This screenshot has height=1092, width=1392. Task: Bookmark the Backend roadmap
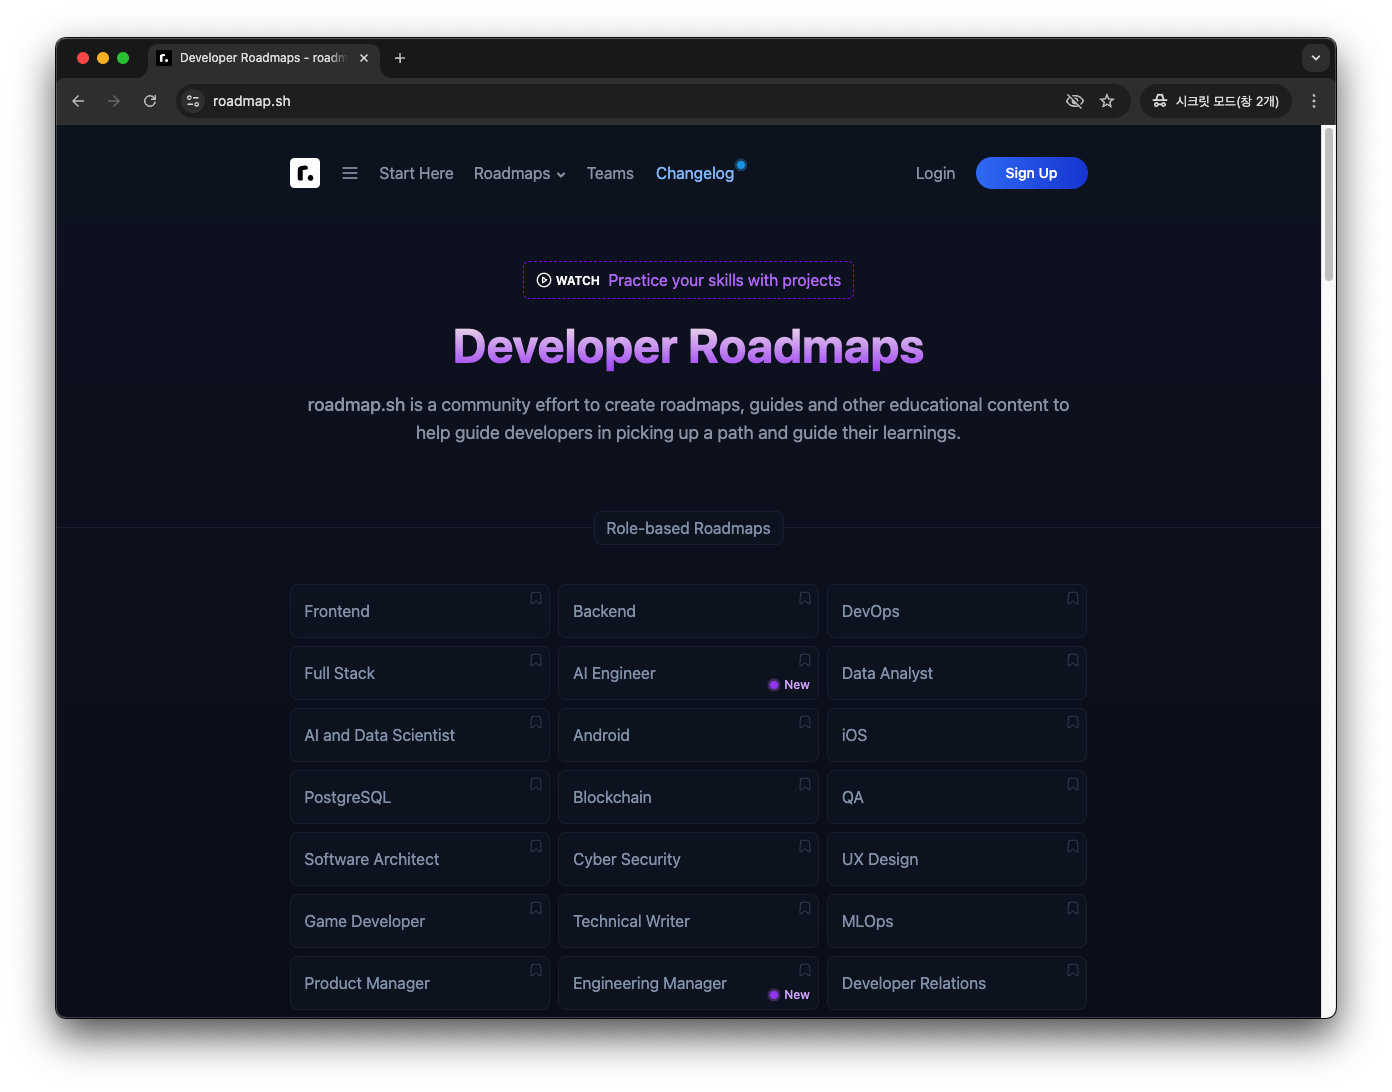pos(805,598)
